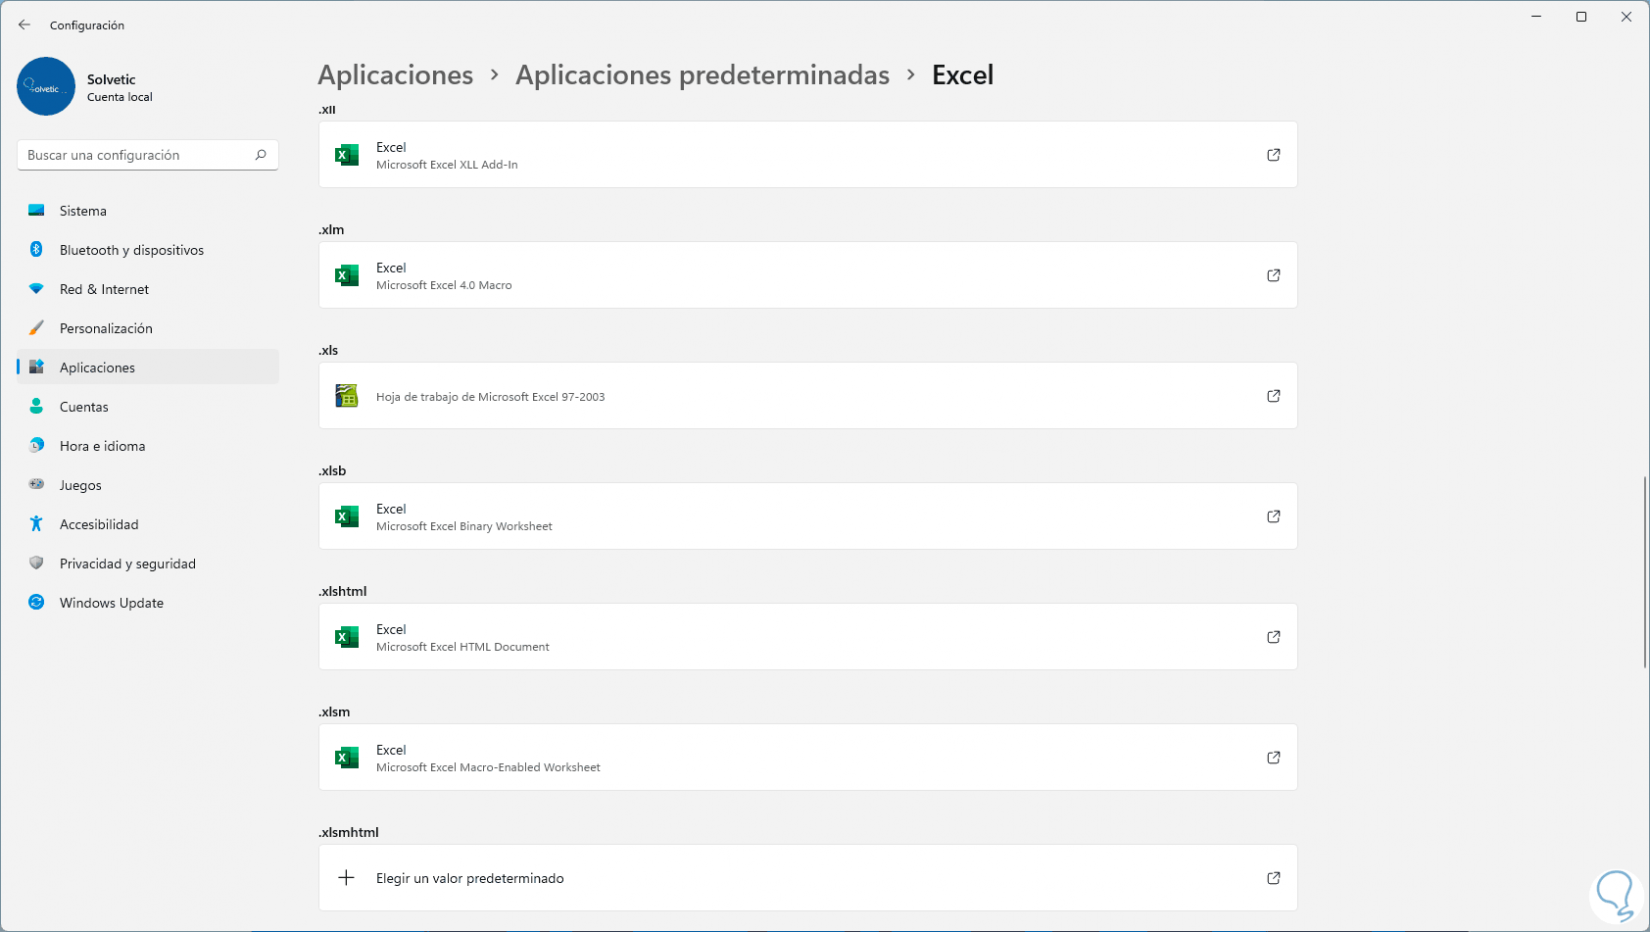Click the vertical scrollbar thumb
The height and width of the screenshot is (932, 1650).
(1644, 572)
